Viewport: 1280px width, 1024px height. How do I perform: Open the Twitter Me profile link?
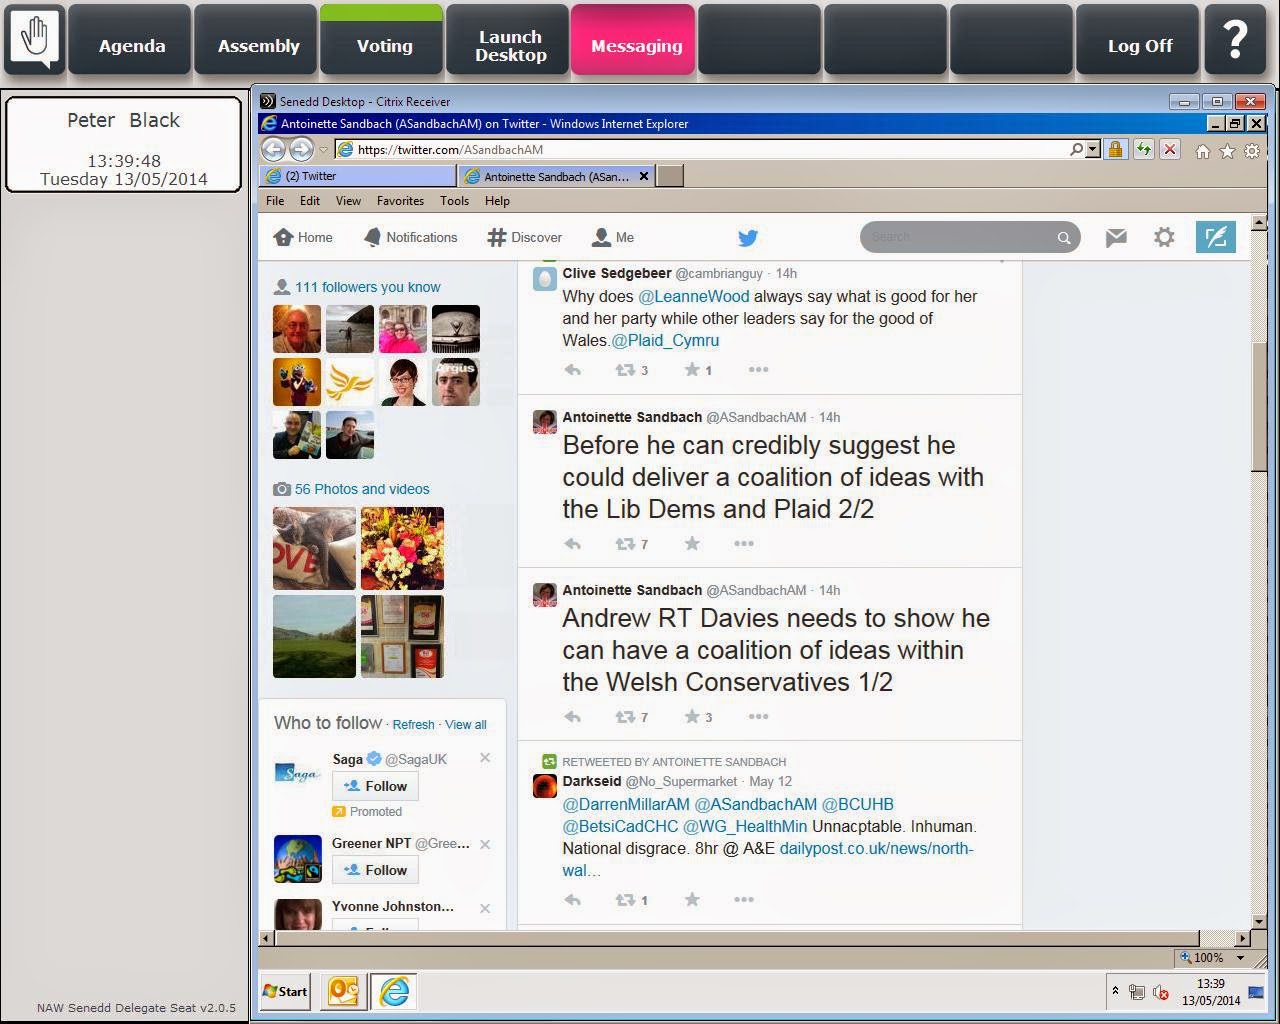pos(613,237)
